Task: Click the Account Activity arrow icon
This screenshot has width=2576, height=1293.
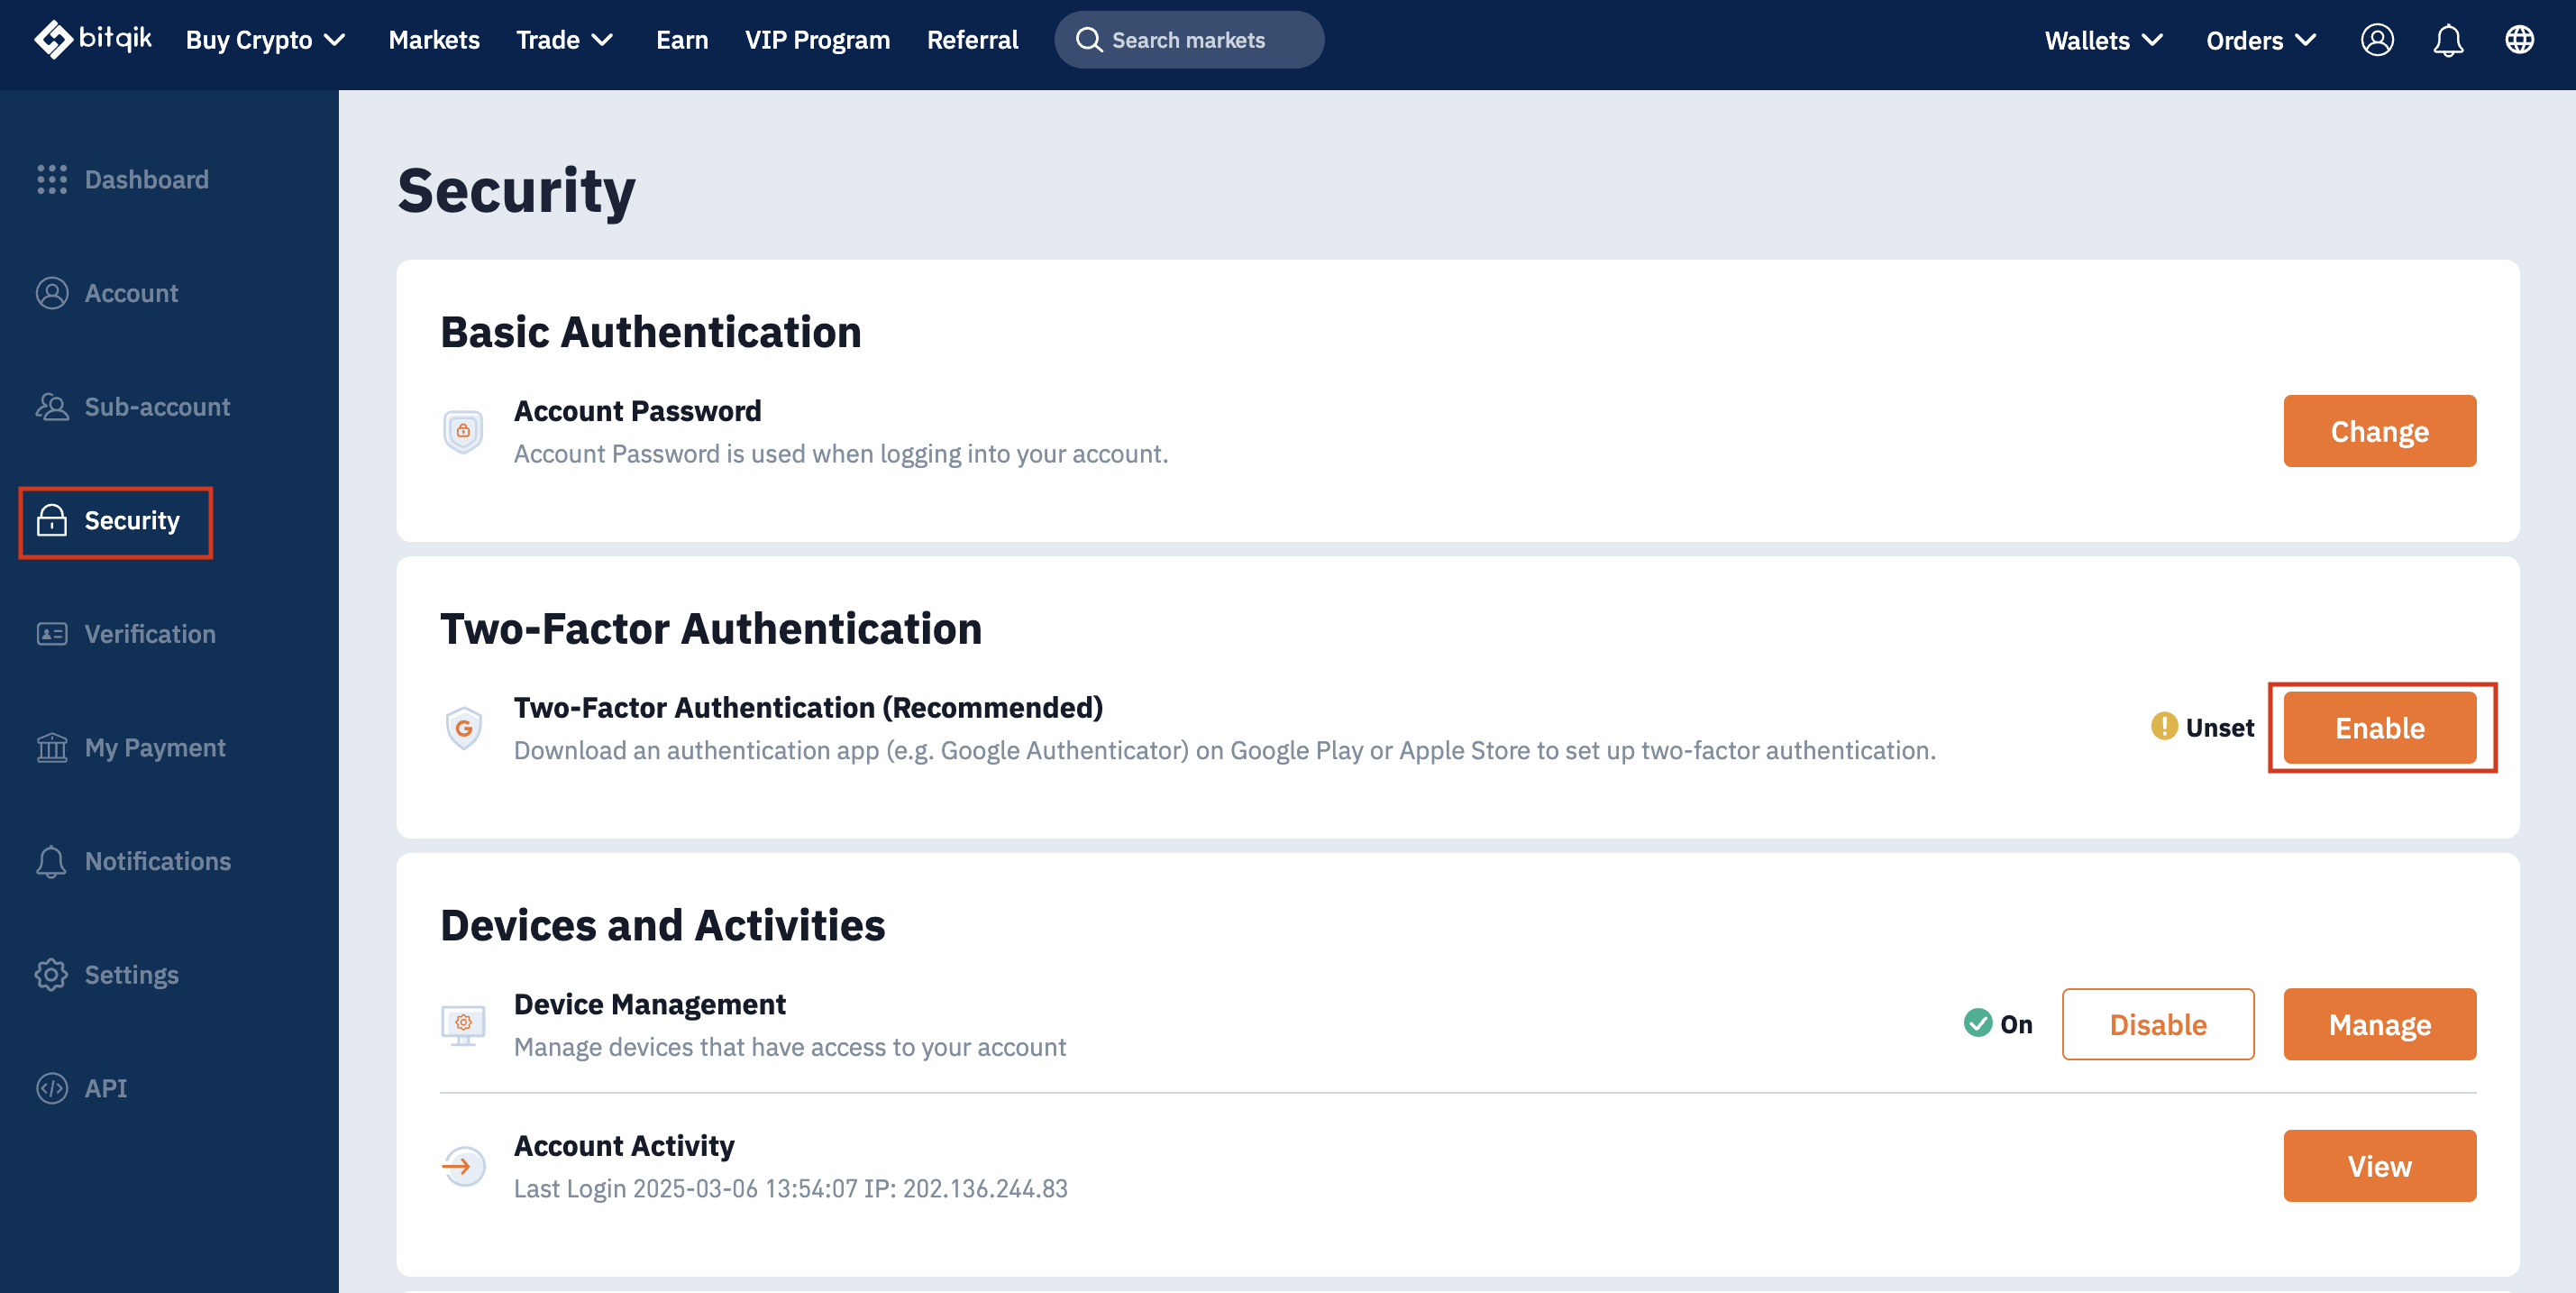Action: tap(463, 1166)
